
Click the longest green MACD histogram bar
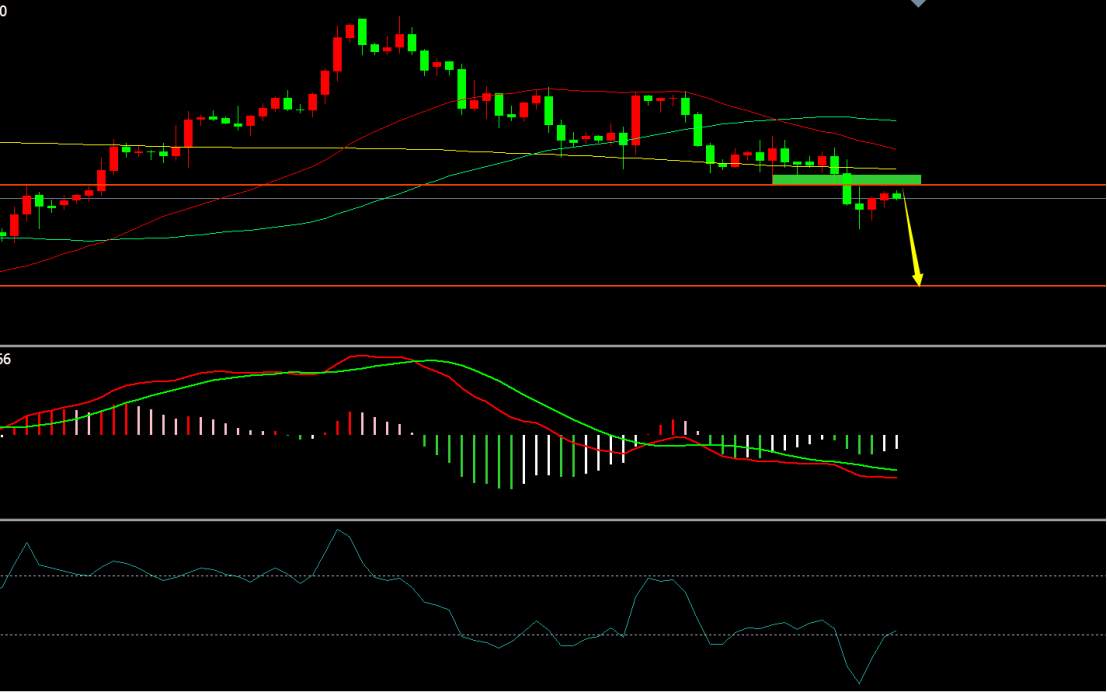511,462
